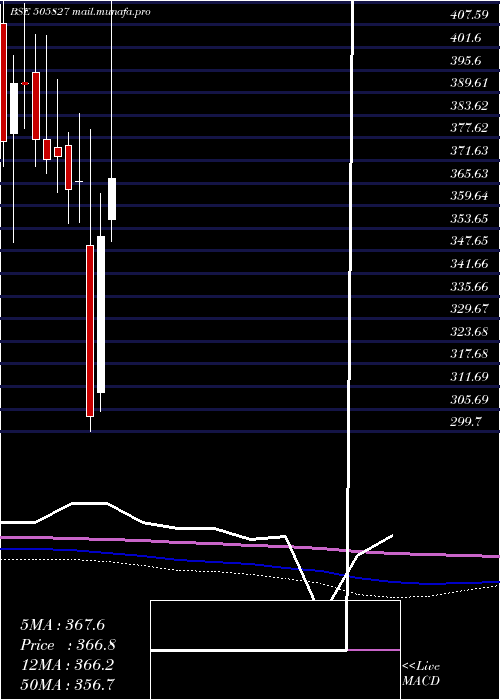
Task: Click the 371.63 price axis label
Action: 469,151
